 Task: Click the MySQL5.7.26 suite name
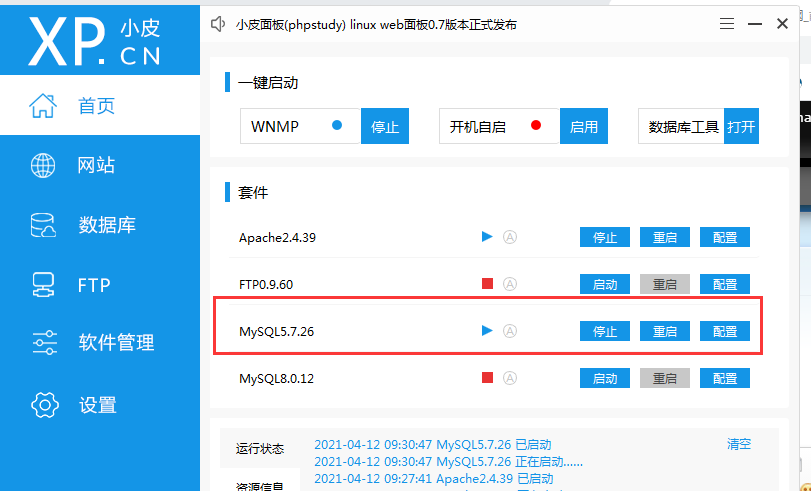tap(276, 332)
